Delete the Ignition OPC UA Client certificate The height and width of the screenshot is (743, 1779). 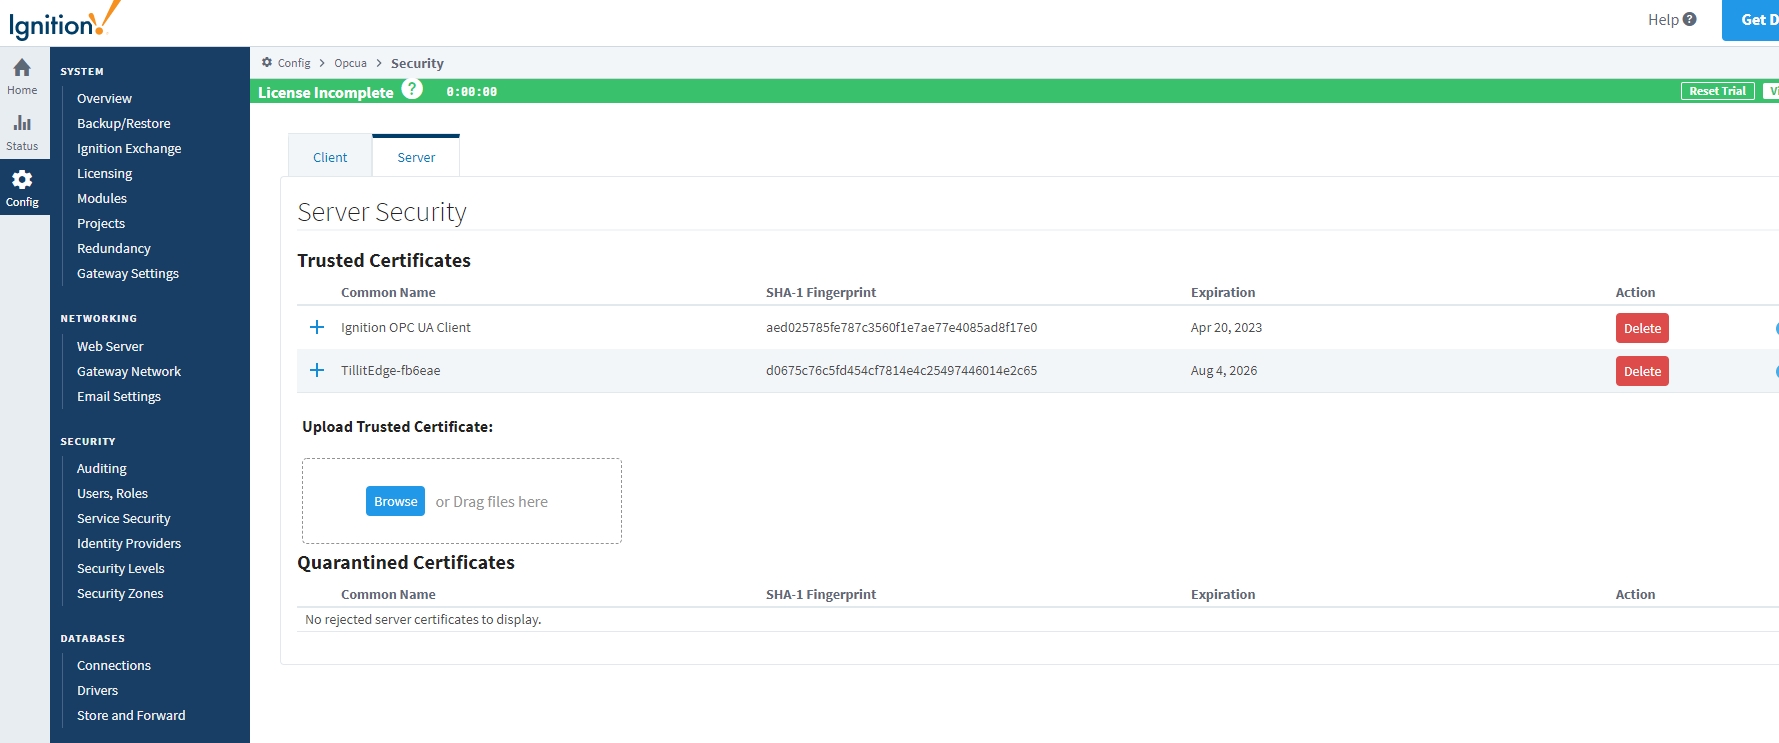(x=1641, y=328)
